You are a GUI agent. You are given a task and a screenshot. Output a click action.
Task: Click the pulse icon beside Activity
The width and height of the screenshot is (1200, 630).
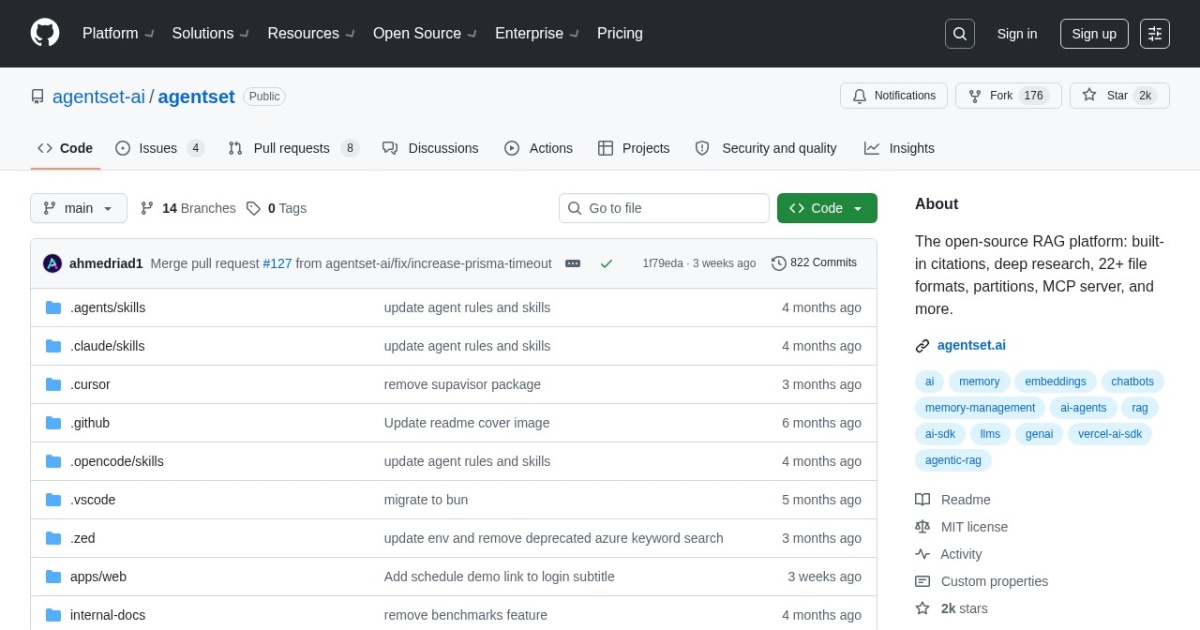[x=922, y=554]
